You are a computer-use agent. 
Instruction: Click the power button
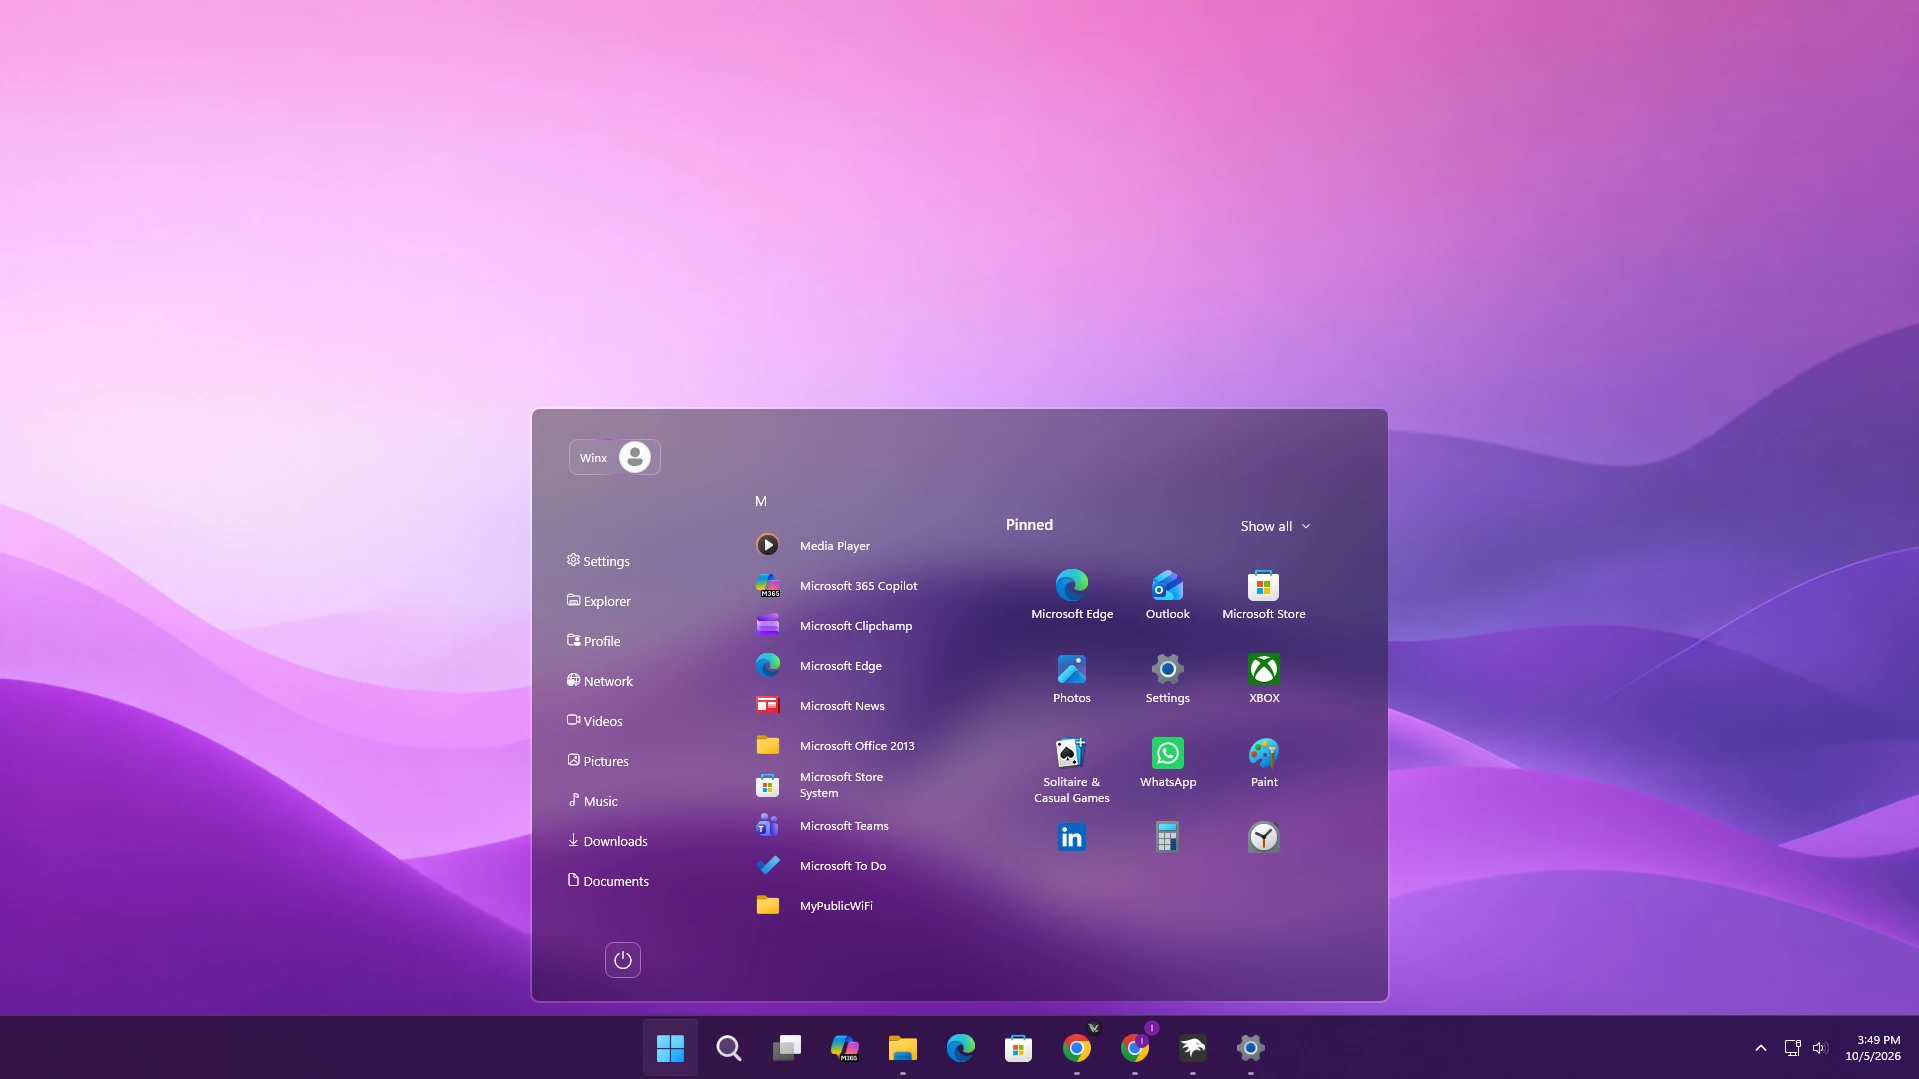[x=622, y=960]
